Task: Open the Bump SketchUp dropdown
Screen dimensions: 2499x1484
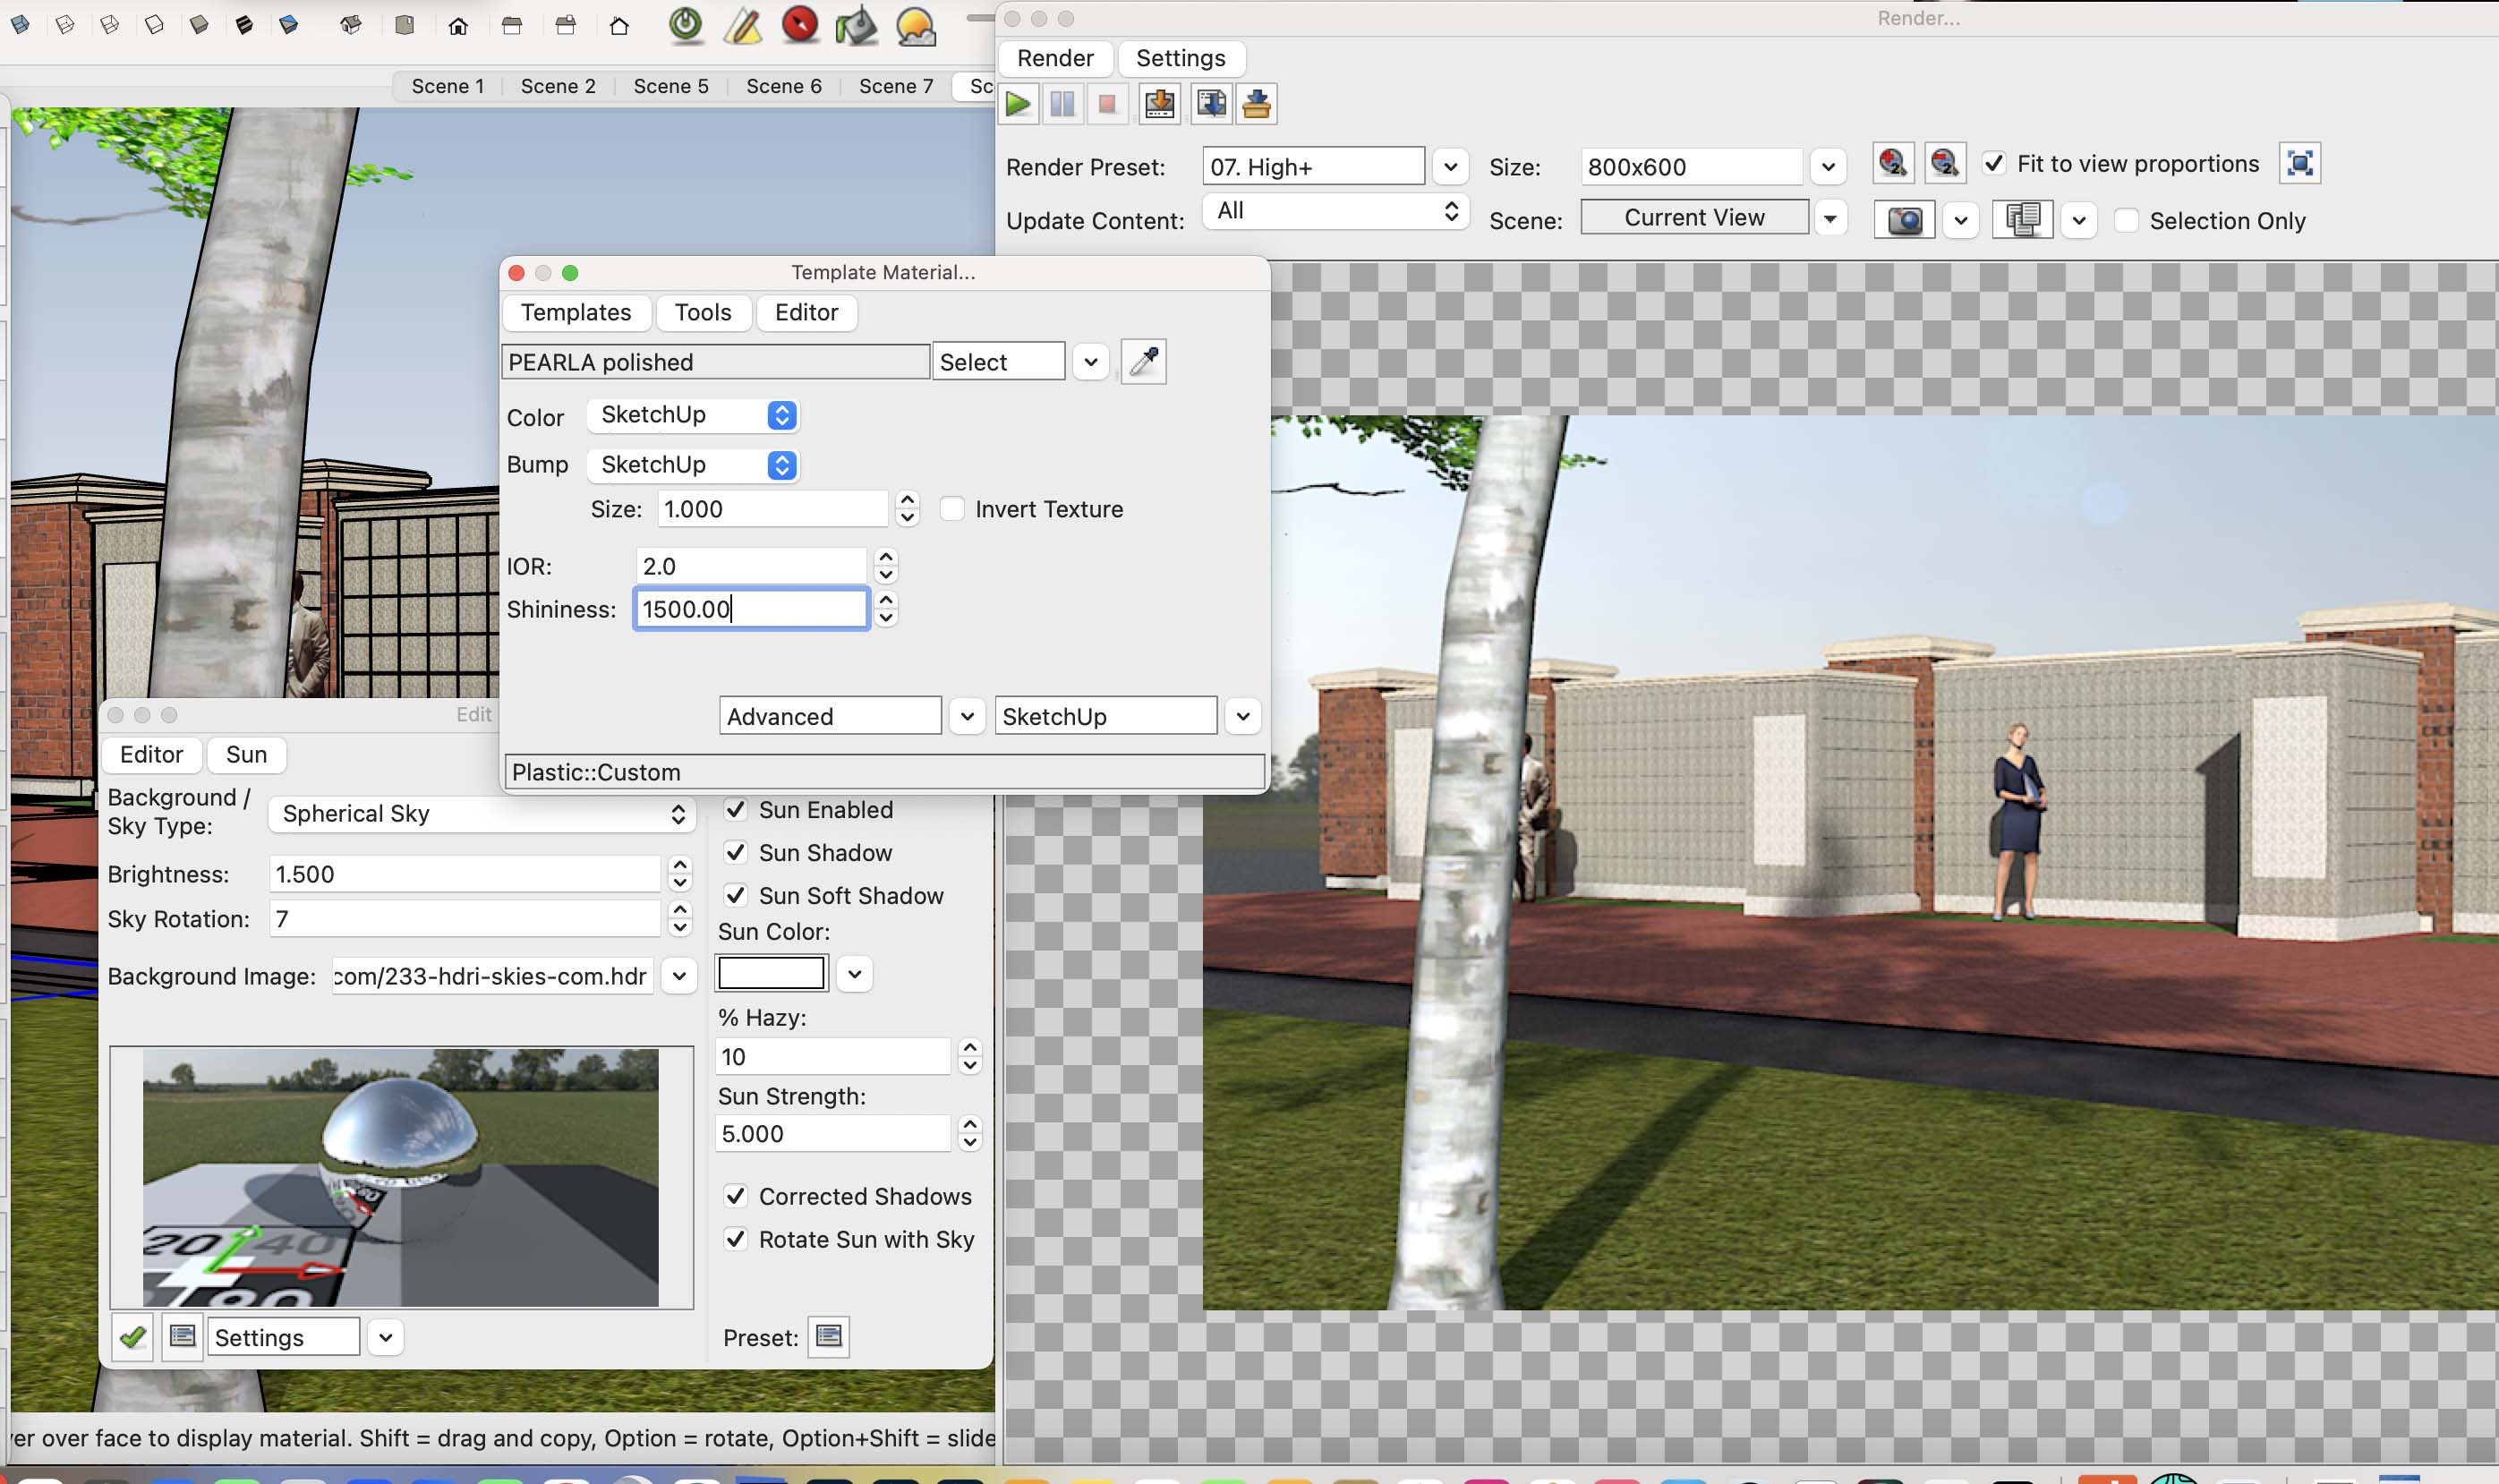Action: pyautogui.click(x=693, y=465)
